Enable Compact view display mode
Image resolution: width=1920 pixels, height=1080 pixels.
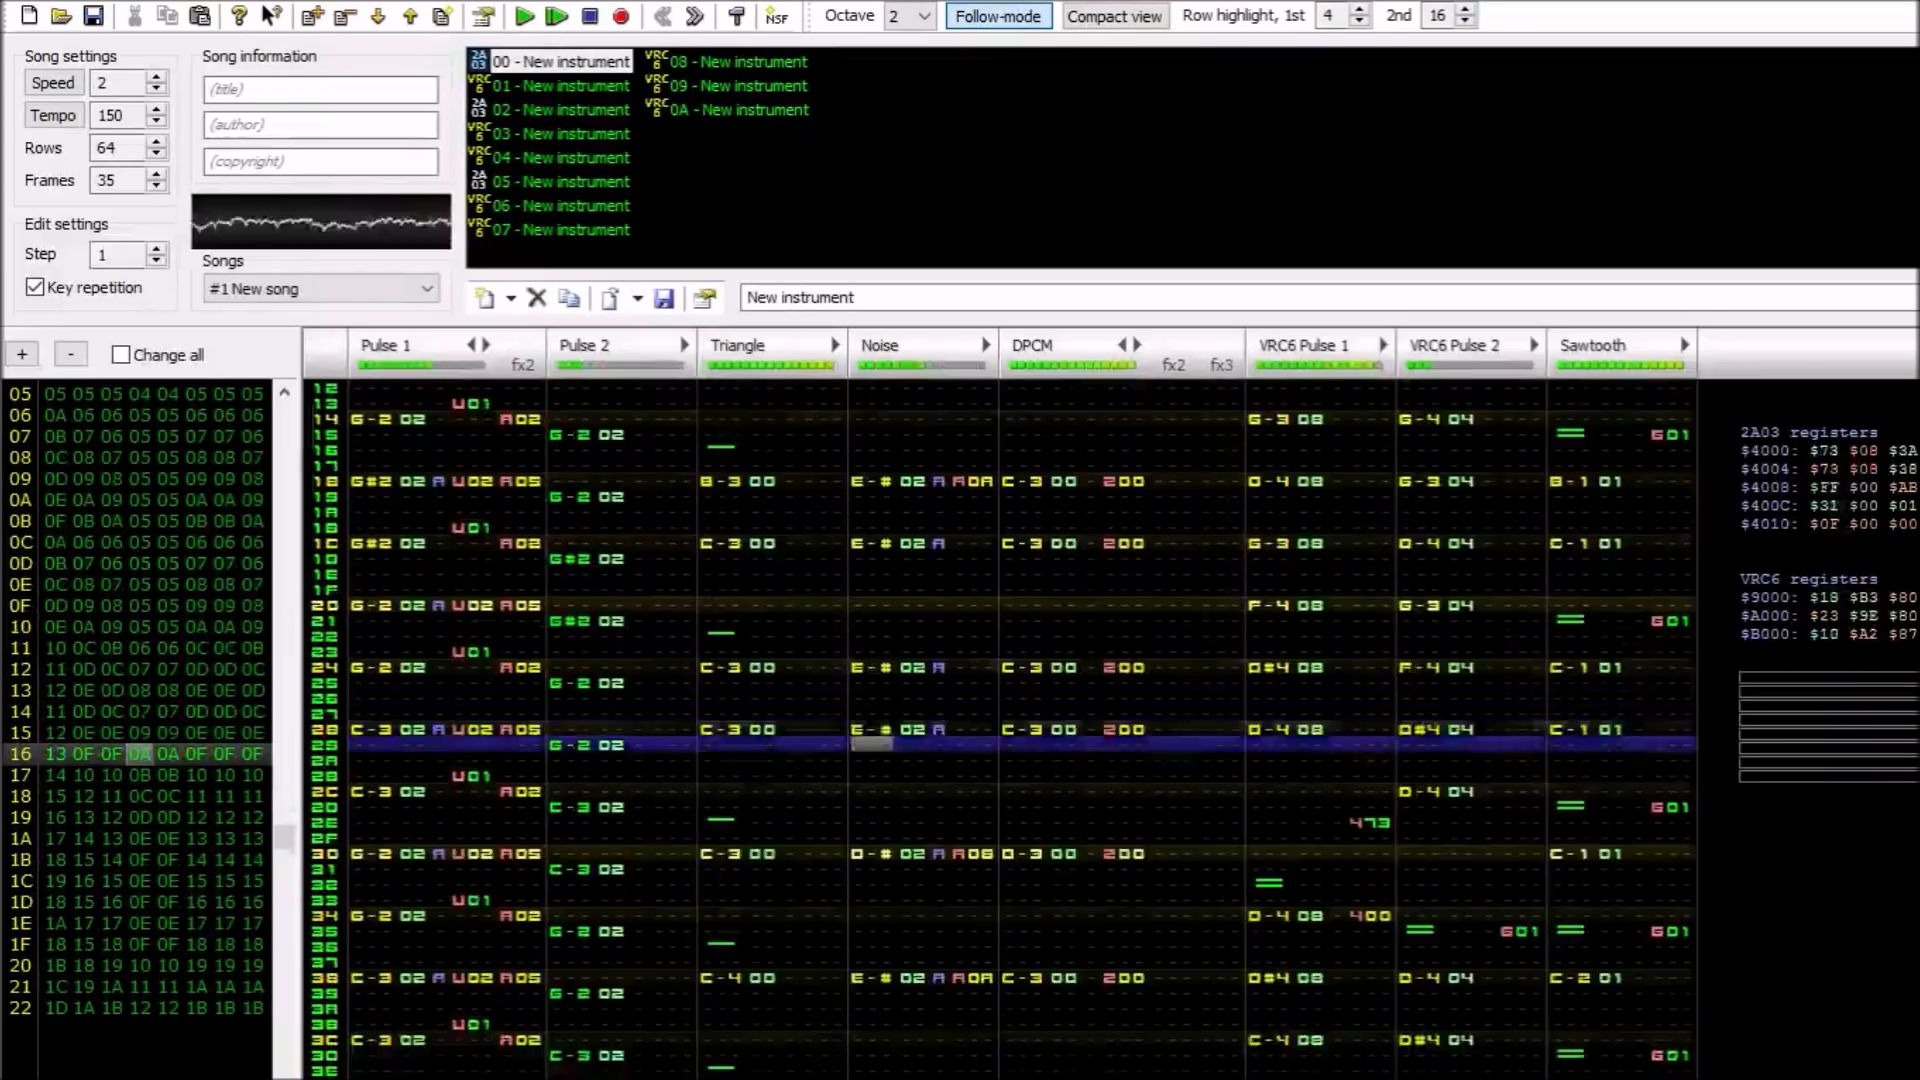pyautogui.click(x=1114, y=16)
